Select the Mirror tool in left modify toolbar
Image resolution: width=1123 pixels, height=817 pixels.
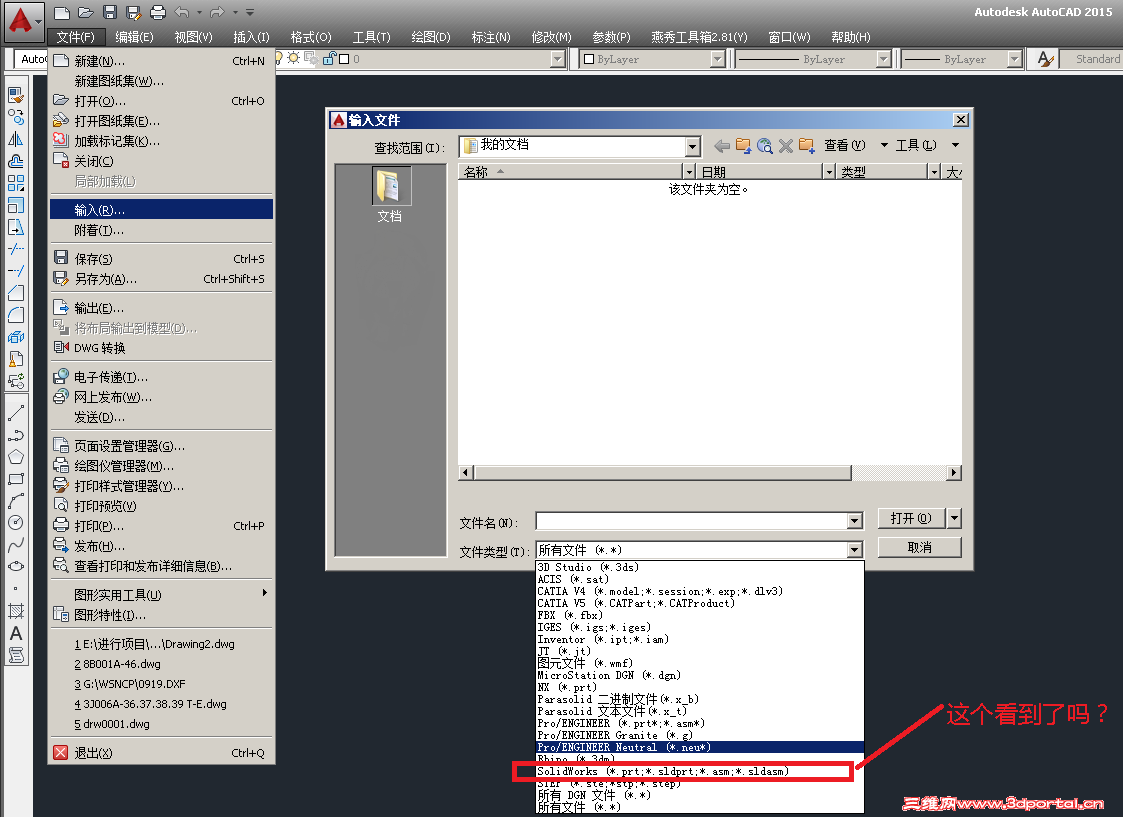tap(16, 139)
